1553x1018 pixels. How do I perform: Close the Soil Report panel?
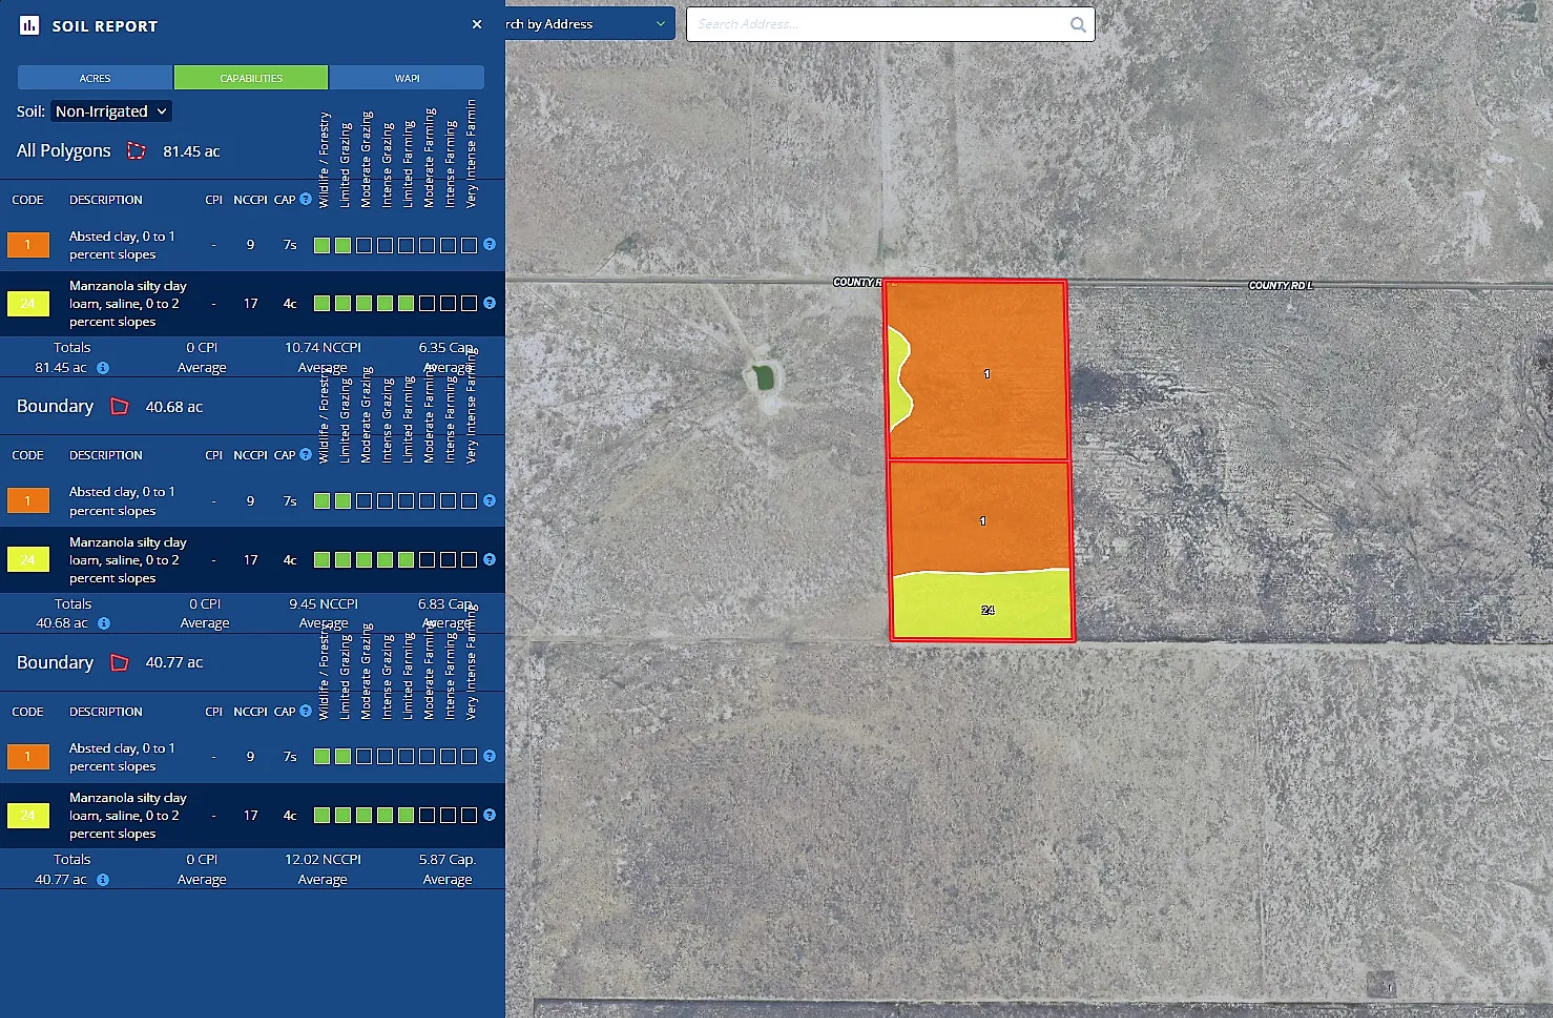pyautogui.click(x=476, y=24)
